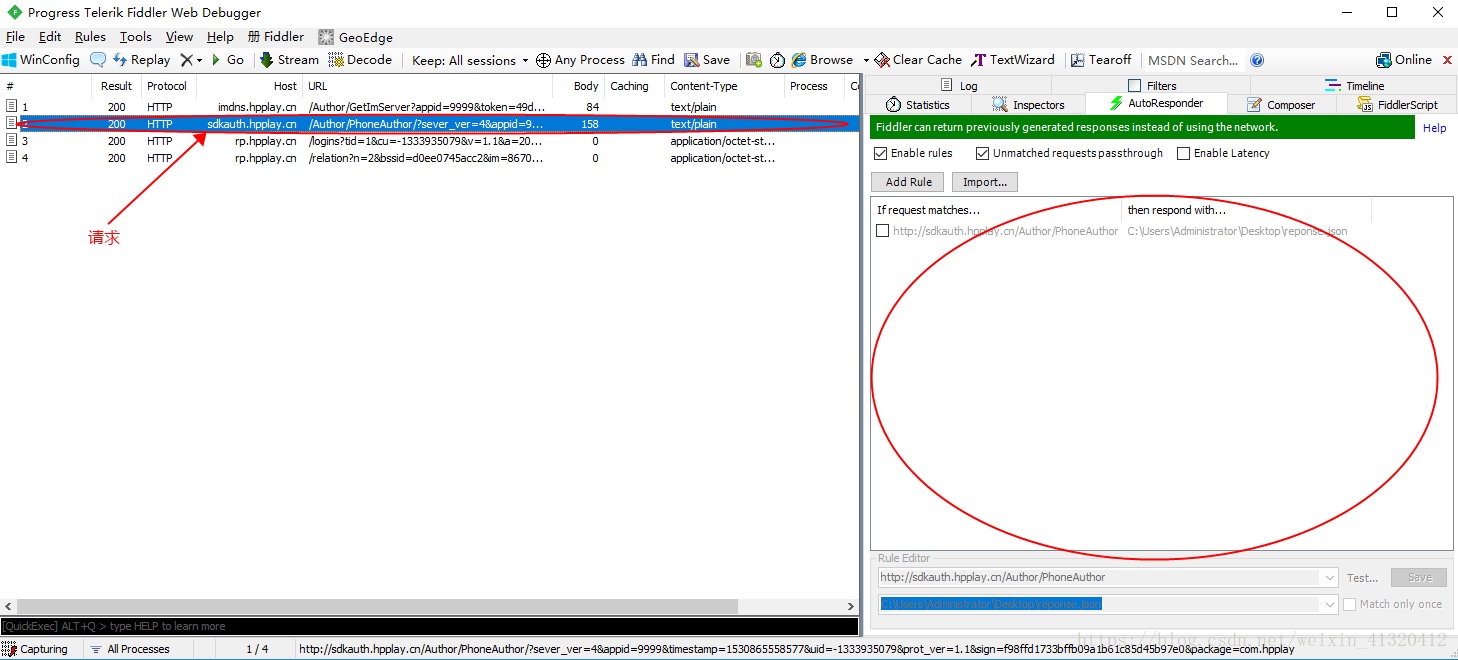
Task: Close the toolbar with red X
Action: coord(1447,60)
